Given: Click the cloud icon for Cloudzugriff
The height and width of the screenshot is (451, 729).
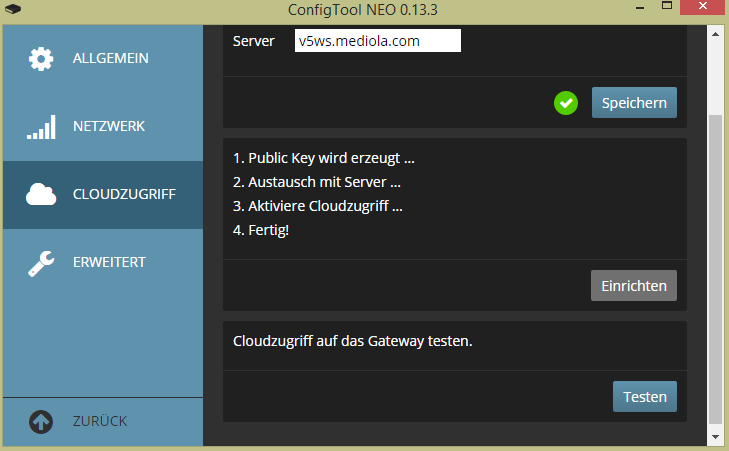Looking at the screenshot, I should click(41, 195).
